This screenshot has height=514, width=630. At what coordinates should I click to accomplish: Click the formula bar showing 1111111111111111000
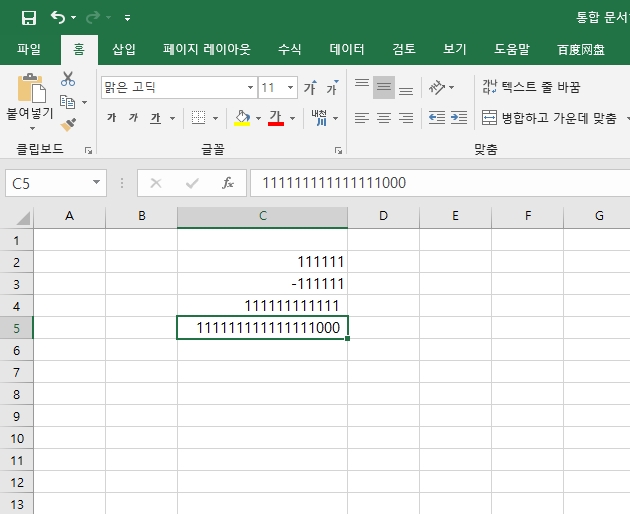440,183
